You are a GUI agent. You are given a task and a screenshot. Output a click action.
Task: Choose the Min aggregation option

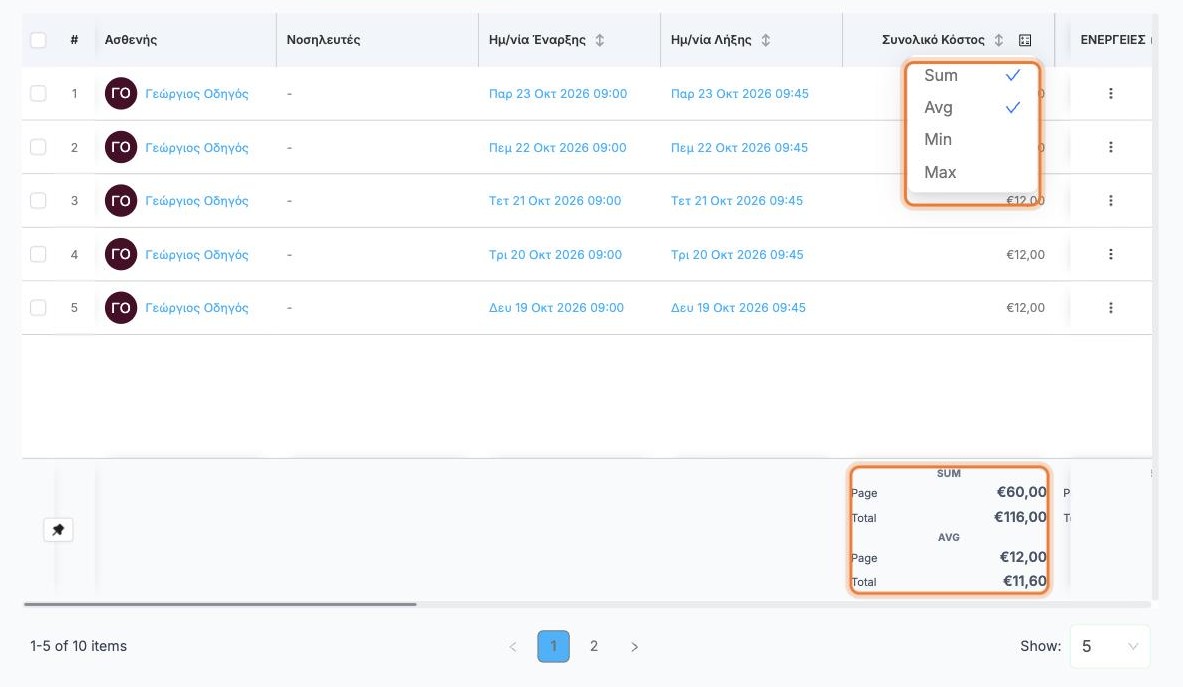(x=972, y=140)
